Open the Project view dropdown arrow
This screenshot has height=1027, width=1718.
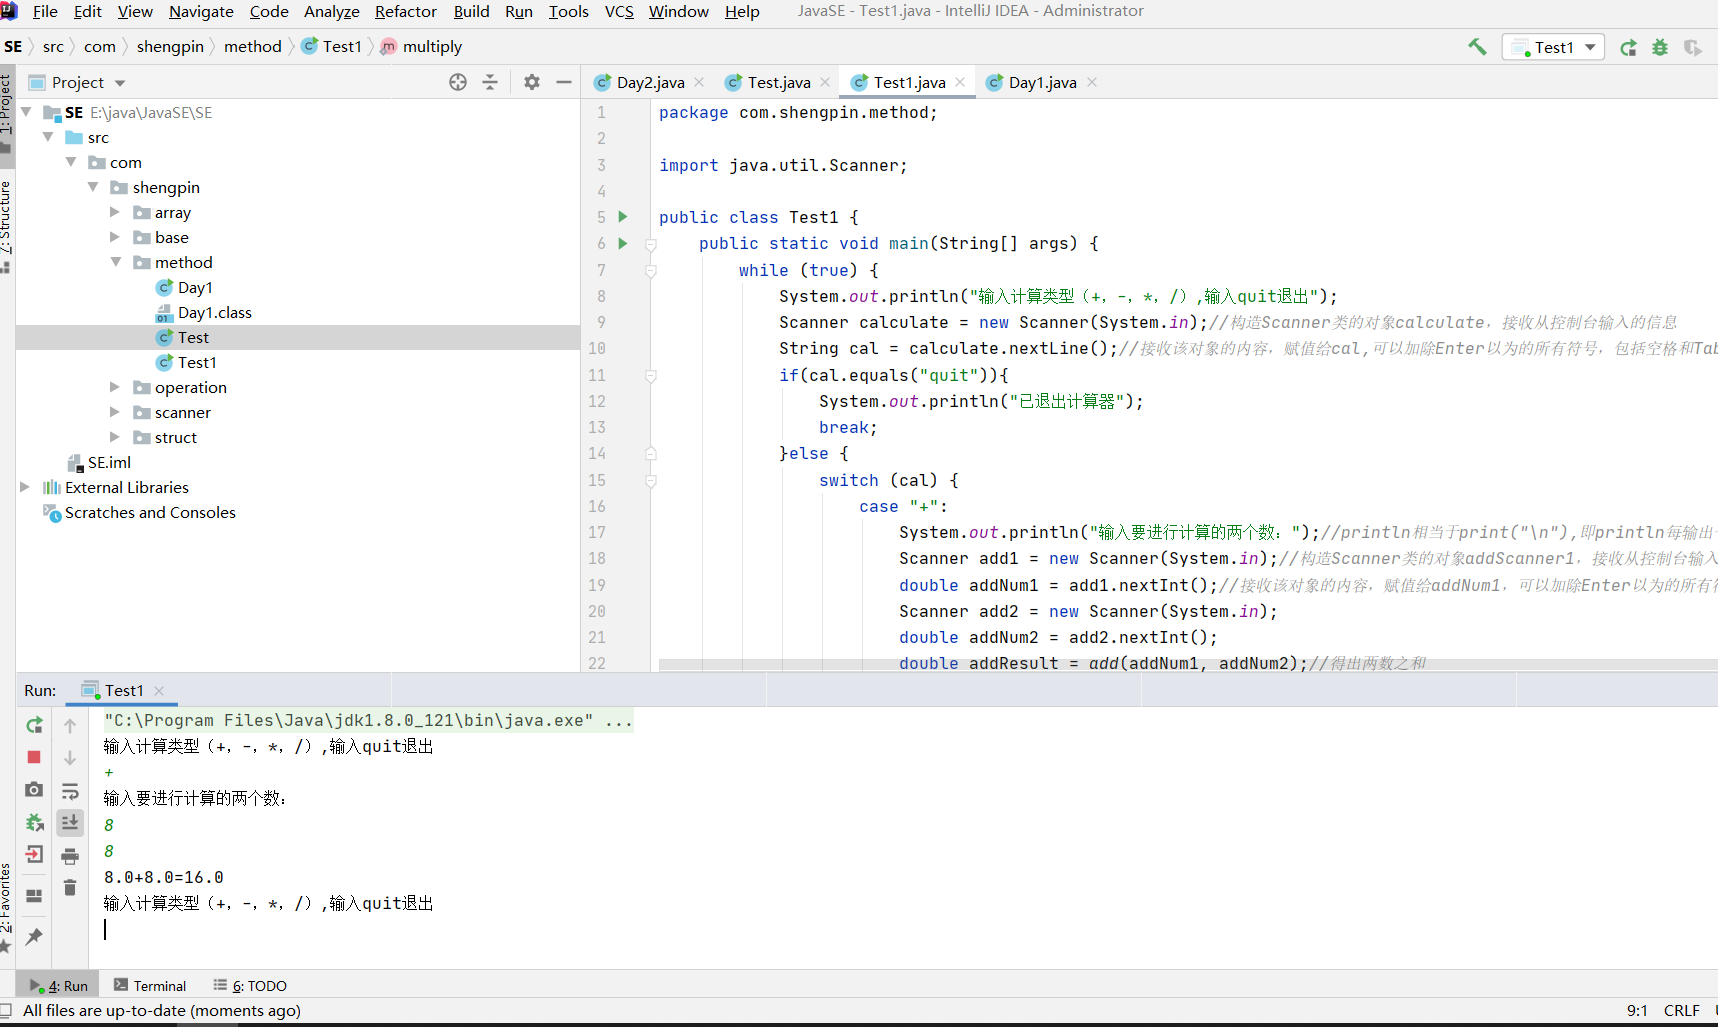(x=120, y=83)
